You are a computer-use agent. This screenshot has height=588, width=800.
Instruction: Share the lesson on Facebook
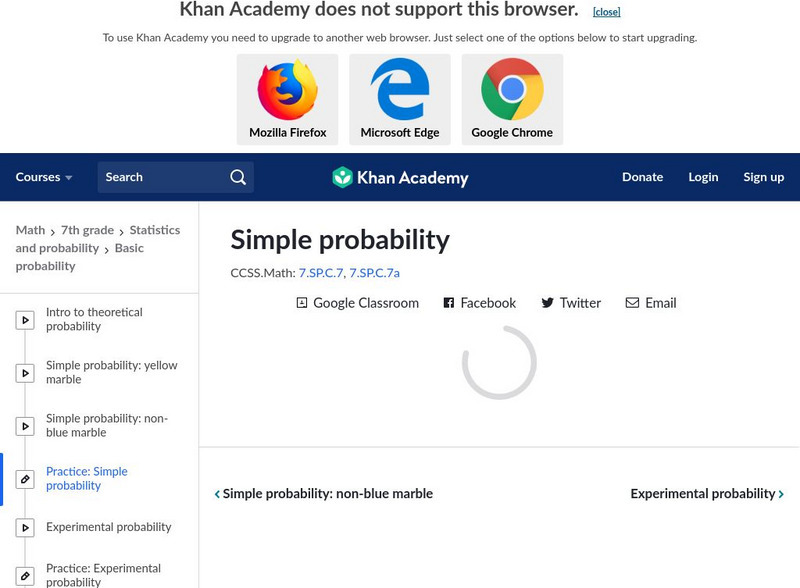click(480, 303)
